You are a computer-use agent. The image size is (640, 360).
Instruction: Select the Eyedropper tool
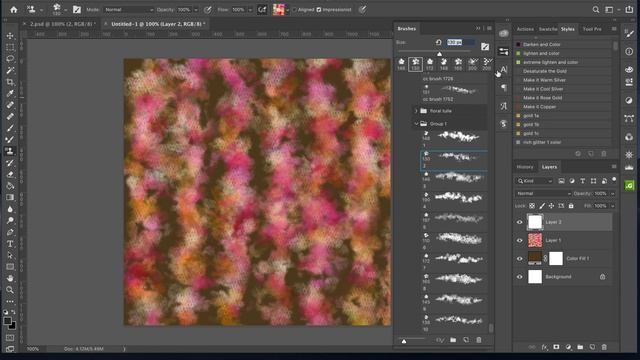coord(10,93)
